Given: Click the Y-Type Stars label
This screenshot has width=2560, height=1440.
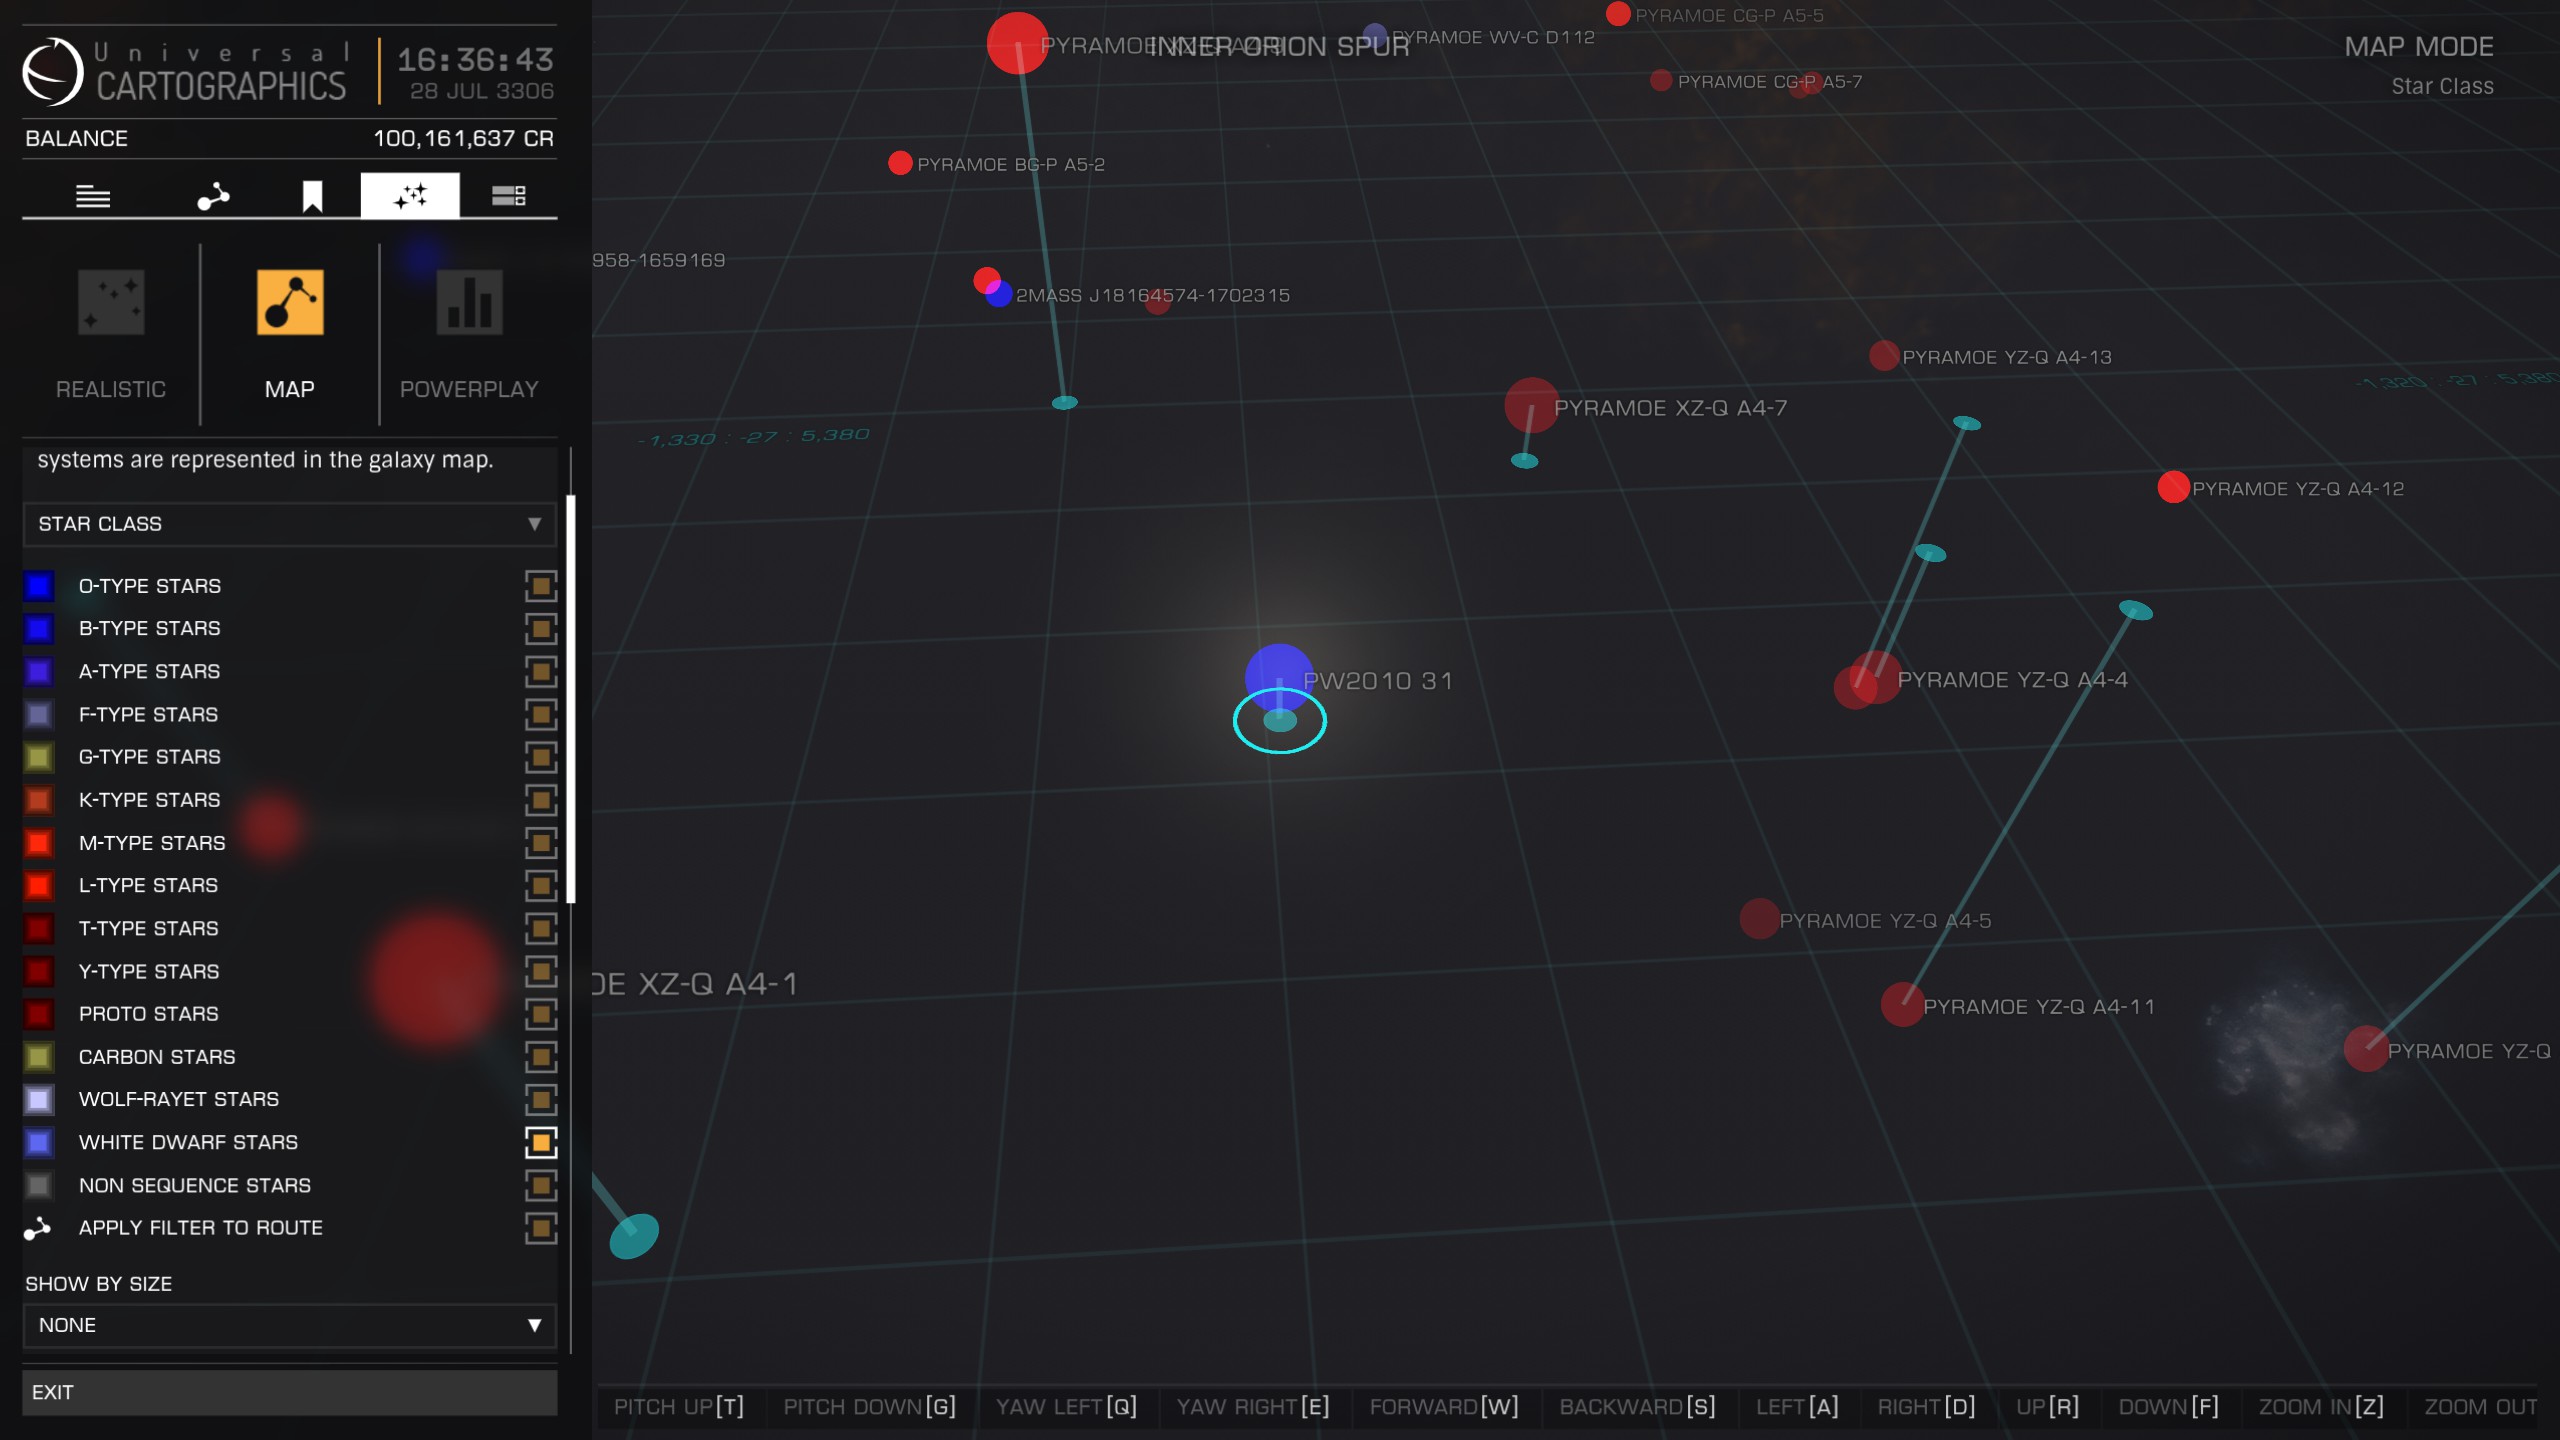Looking at the screenshot, I should click(x=149, y=972).
